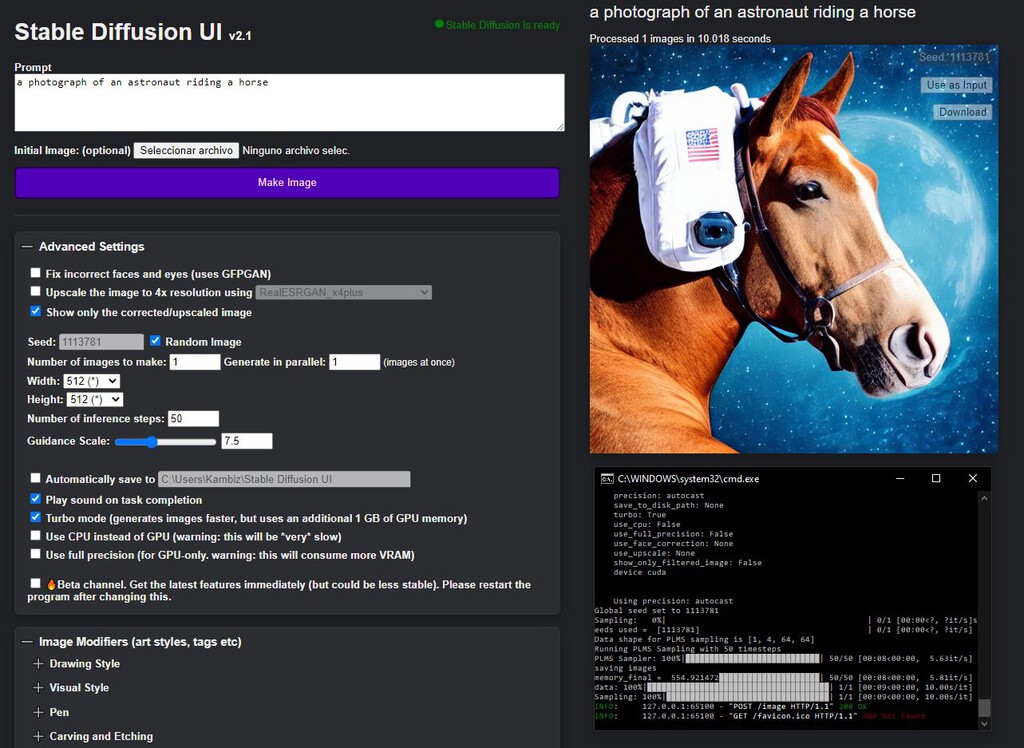Disable Turbo mode checkbox
1024x748 pixels.
(x=36, y=518)
